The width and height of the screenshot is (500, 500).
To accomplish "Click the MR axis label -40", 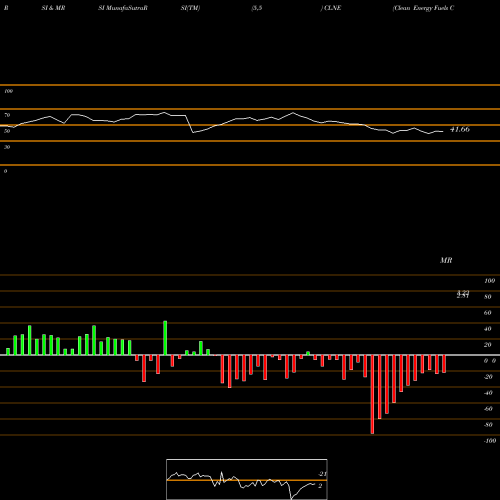I will pyautogui.click(x=488, y=393).
